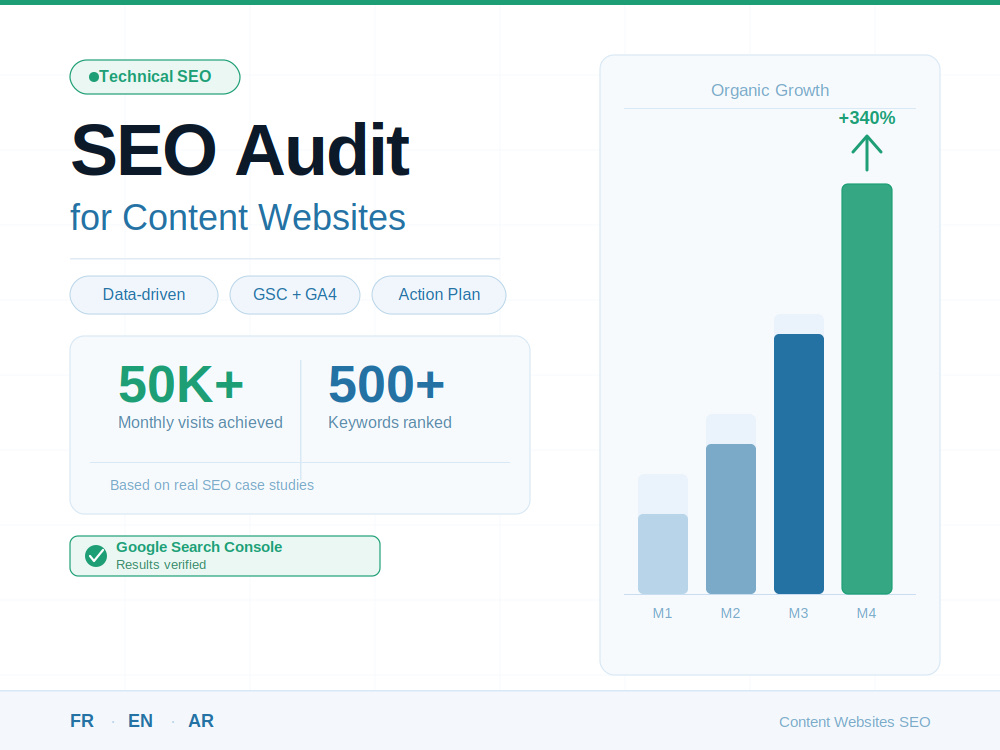The image size is (1000, 750).
Task: Click the Keywords ranked label
Action: tap(390, 423)
